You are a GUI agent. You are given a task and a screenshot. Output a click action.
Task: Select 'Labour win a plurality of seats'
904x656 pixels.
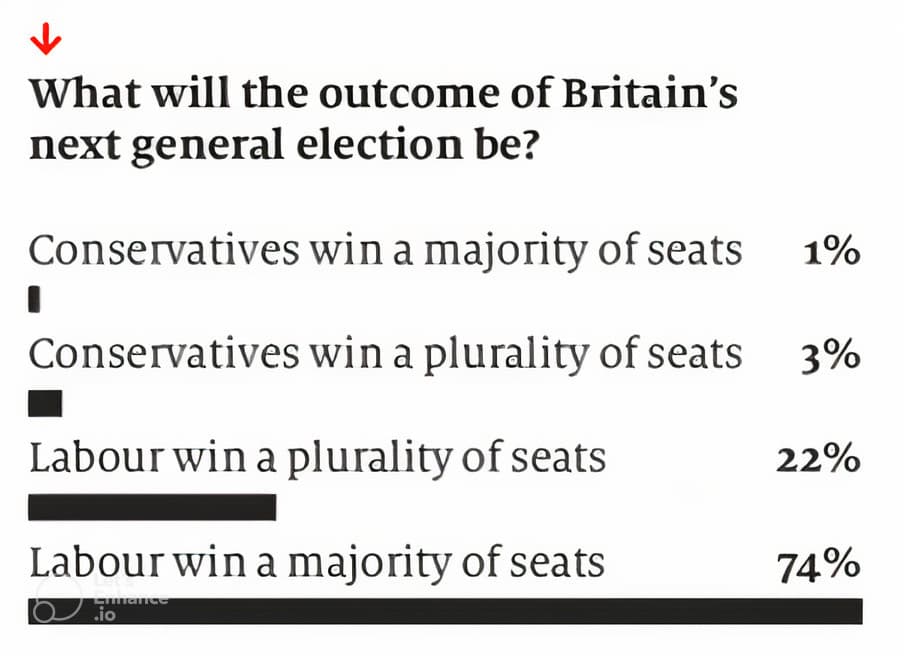pos(317,458)
